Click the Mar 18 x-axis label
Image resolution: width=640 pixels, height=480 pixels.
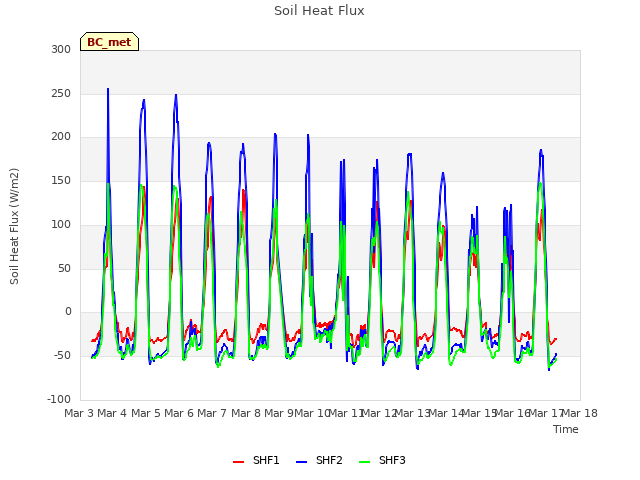580,413
